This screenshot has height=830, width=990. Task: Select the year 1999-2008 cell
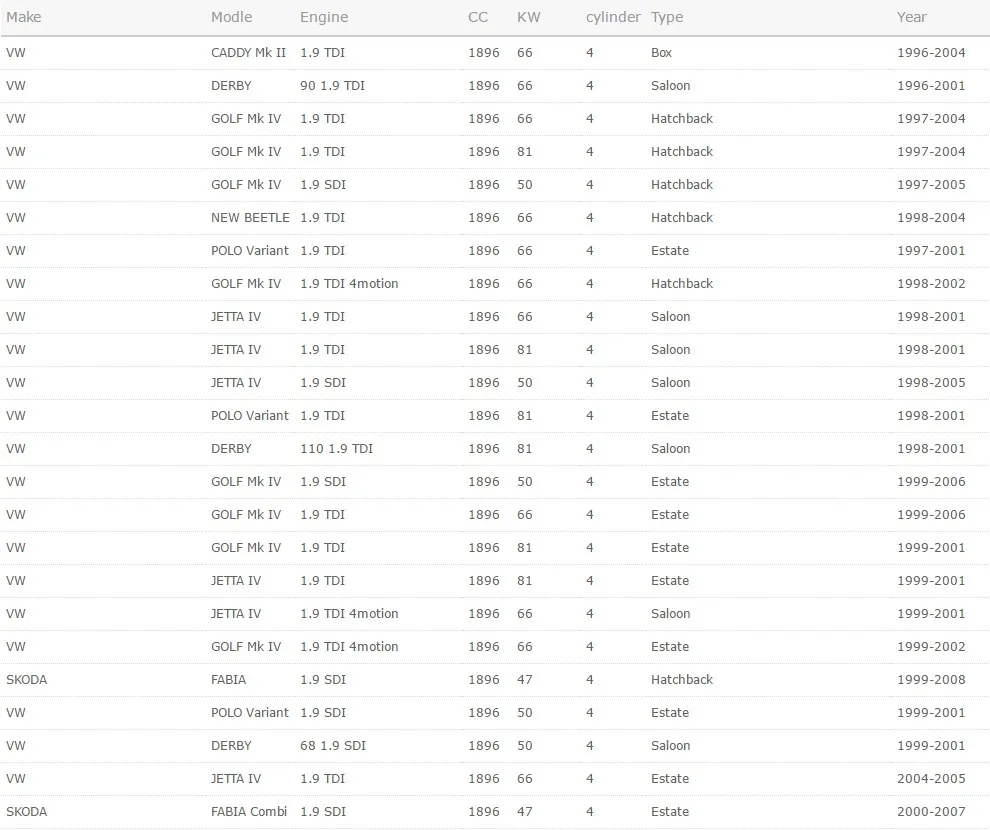(x=931, y=680)
